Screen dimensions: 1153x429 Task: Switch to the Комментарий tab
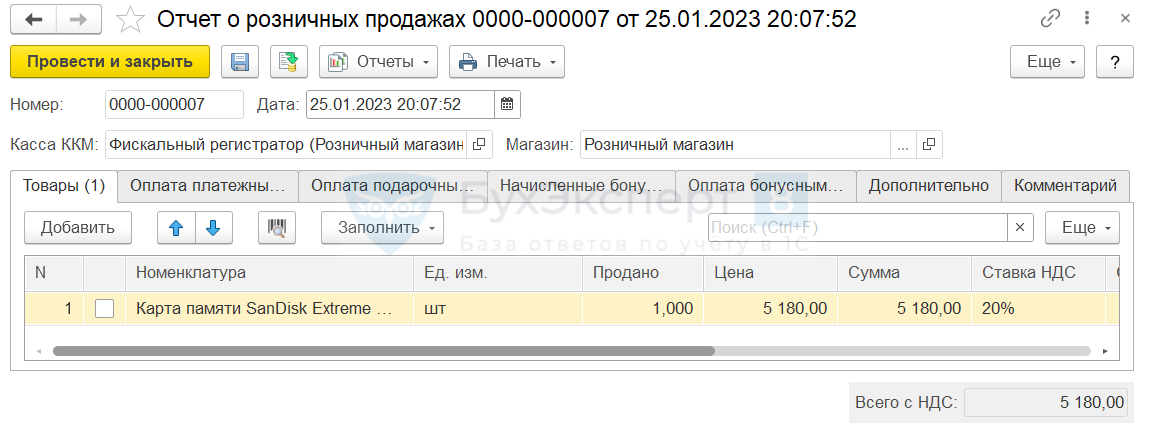1065,186
